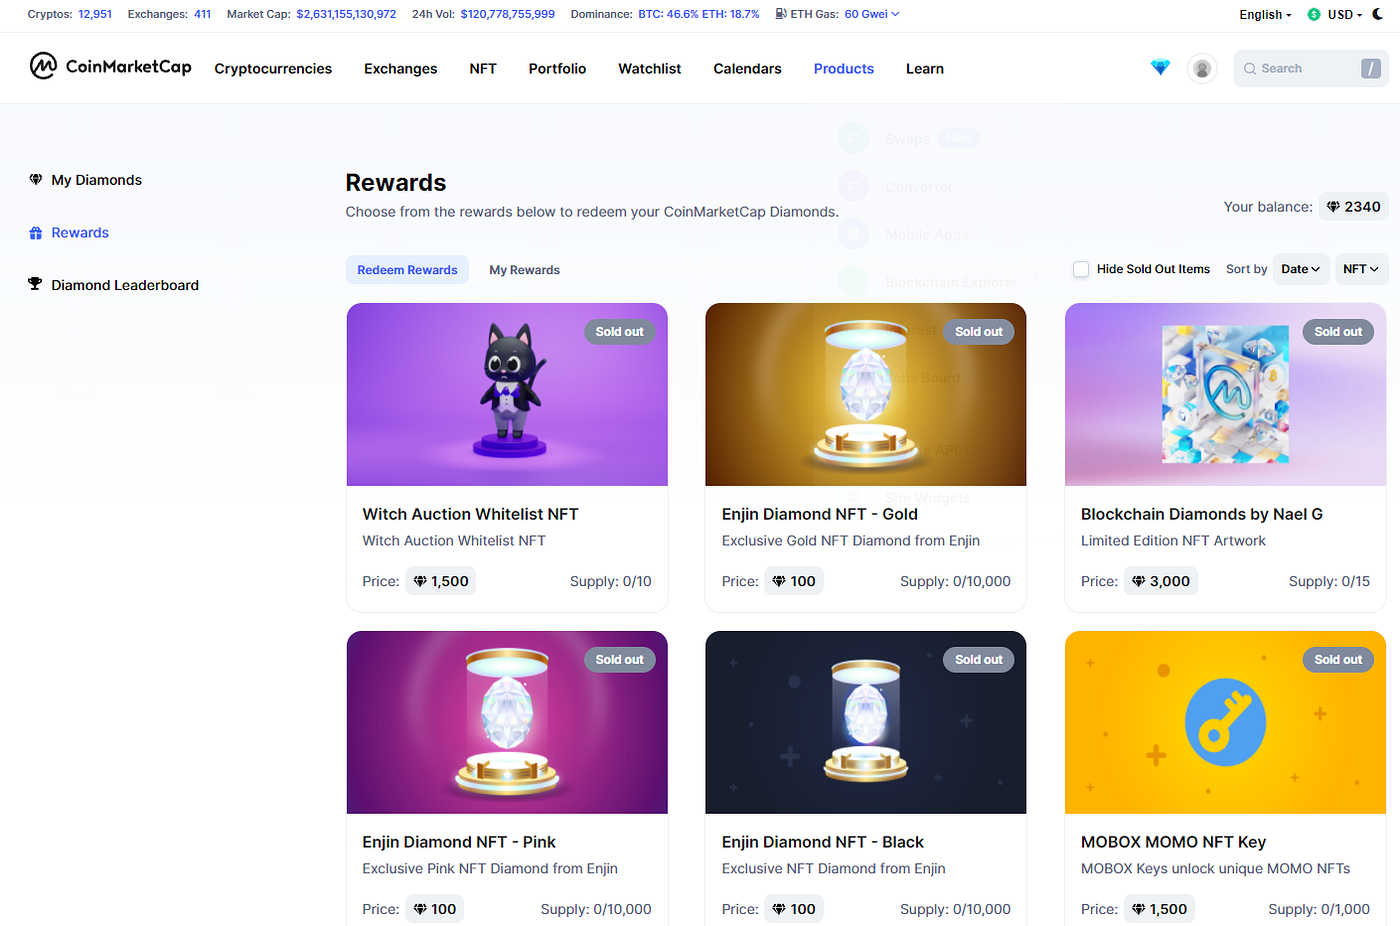
Task: Expand the Sort by Date dropdown
Action: coord(1301,269)
